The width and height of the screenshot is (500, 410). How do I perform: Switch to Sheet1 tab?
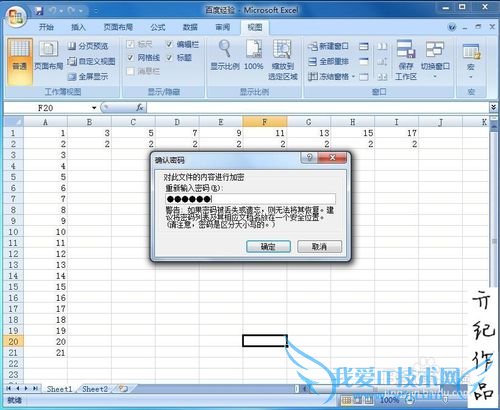(x=60, y=389)
